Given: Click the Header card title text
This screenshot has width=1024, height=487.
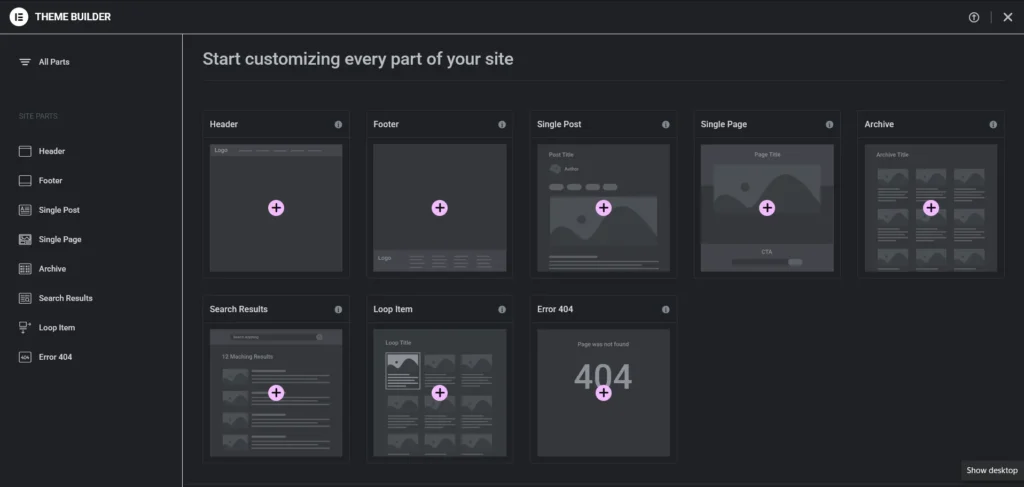Looking at the screenshot, I should (x=223, y=124).
